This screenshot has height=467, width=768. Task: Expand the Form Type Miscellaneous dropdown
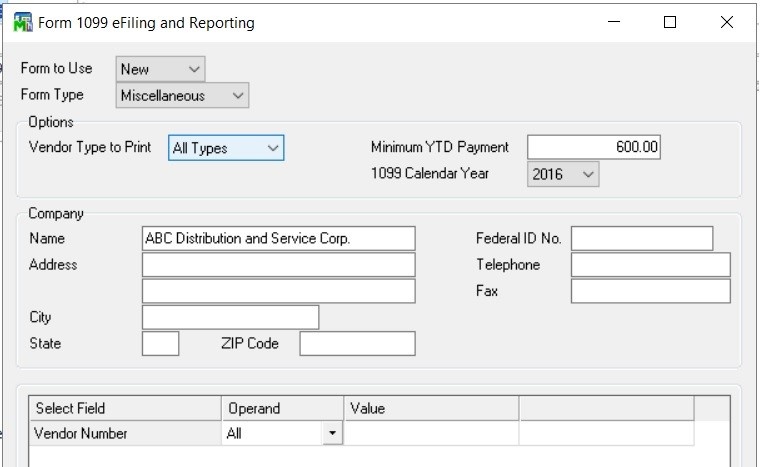[x=181, y=96]
